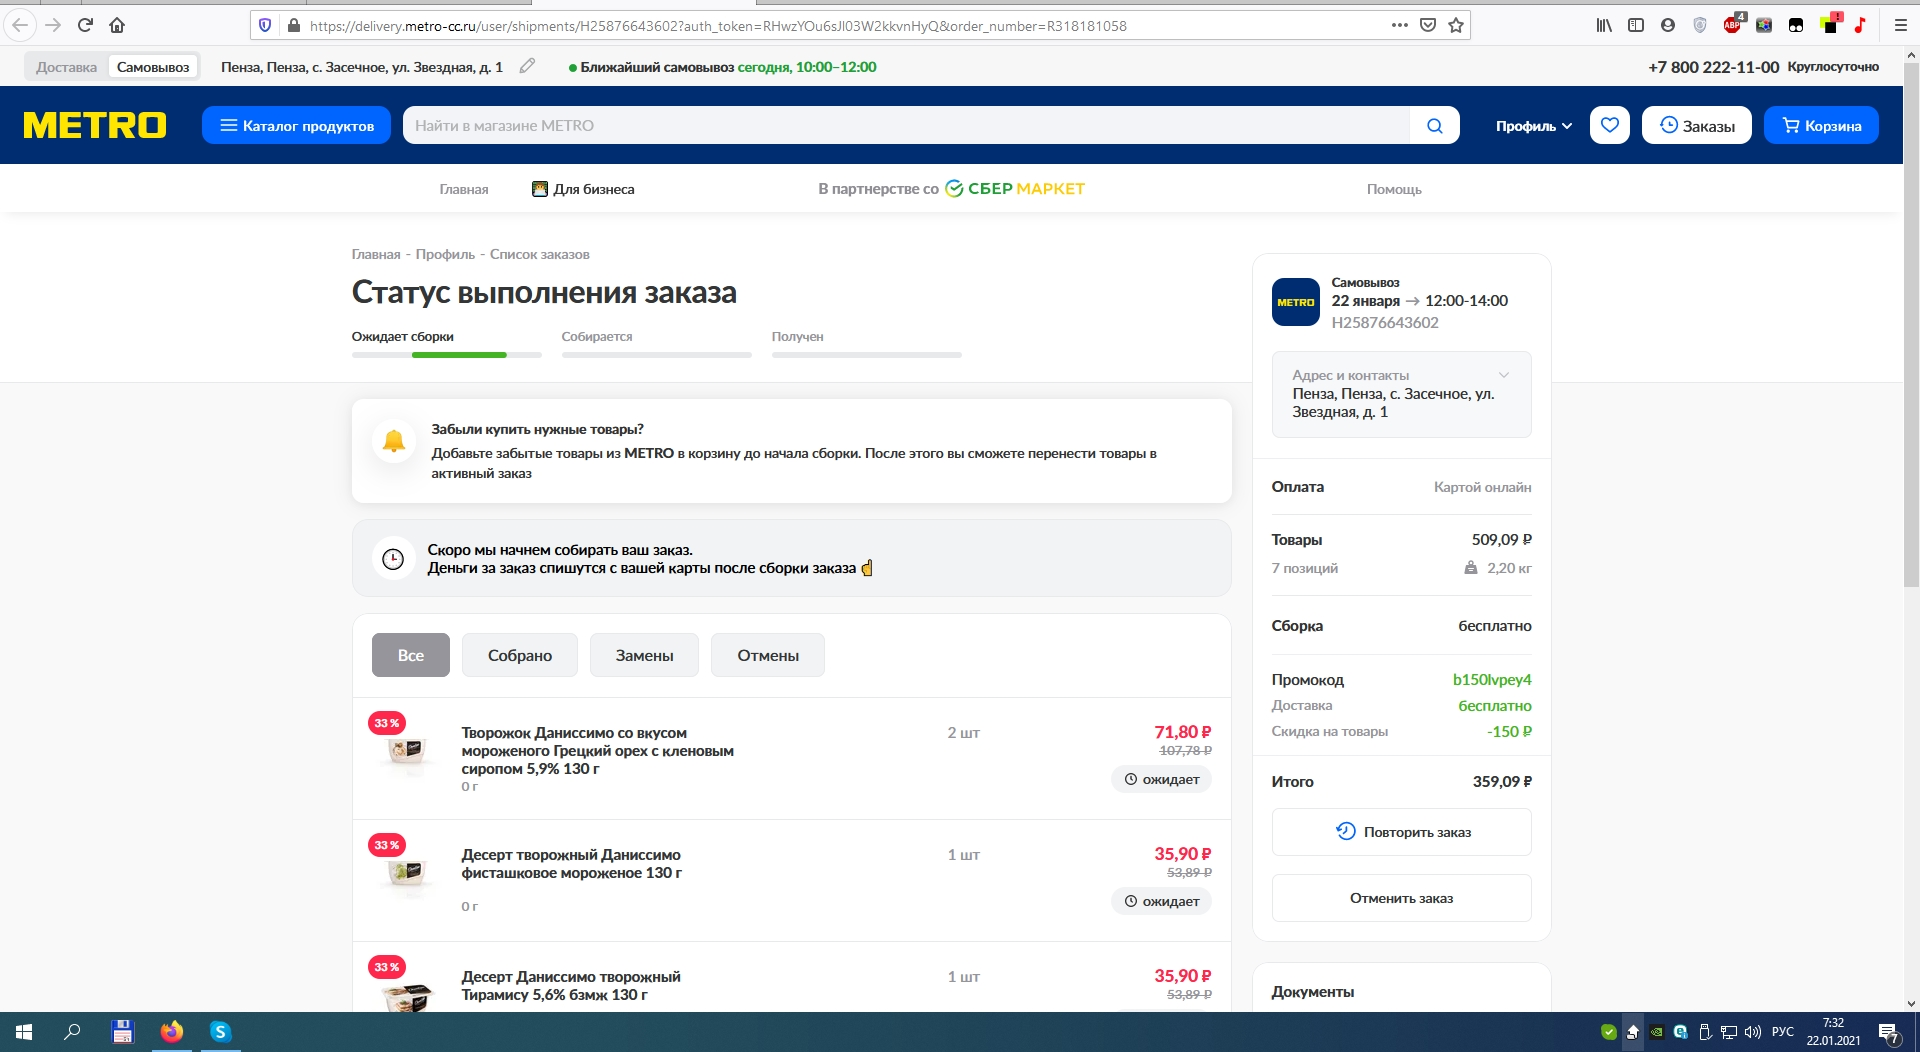Image resolution: width=1920 pixels, height=1052 pixels.
Task: Show Firefox sidebars icon
Action: point(1636,25)
